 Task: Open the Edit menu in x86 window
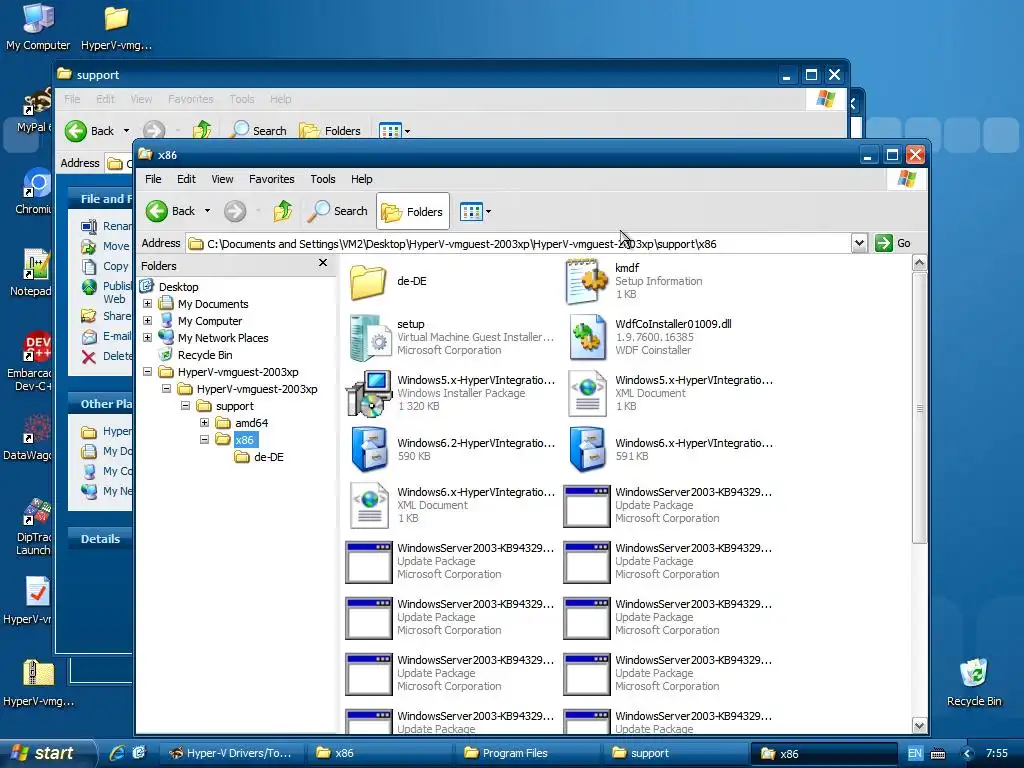click(x=186, y=179)
